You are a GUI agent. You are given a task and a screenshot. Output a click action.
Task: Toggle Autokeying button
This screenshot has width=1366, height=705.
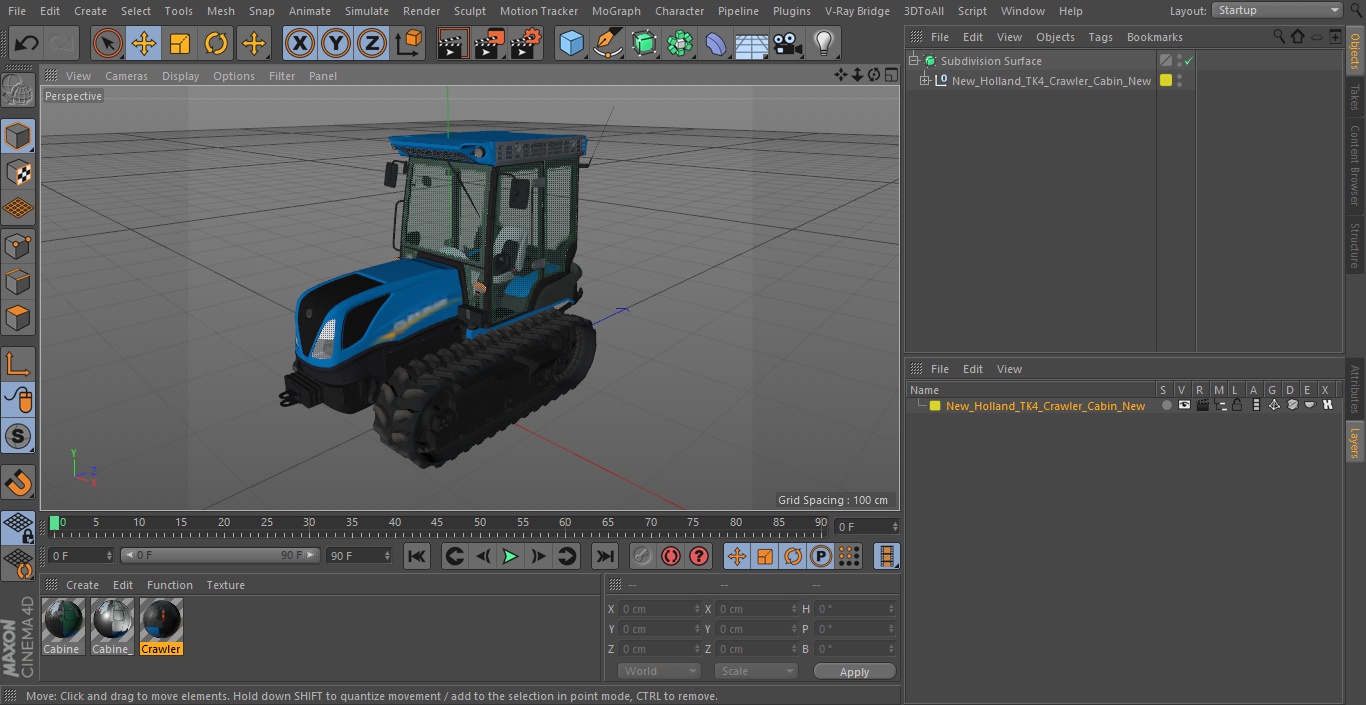[x=671, y=556]
